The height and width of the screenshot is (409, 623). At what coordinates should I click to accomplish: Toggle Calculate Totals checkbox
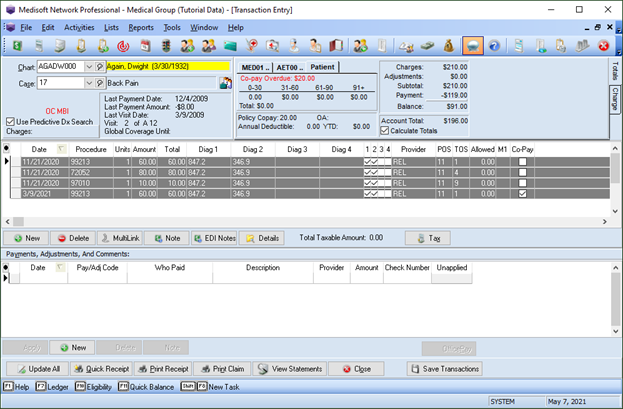click(x=385, y=130)
